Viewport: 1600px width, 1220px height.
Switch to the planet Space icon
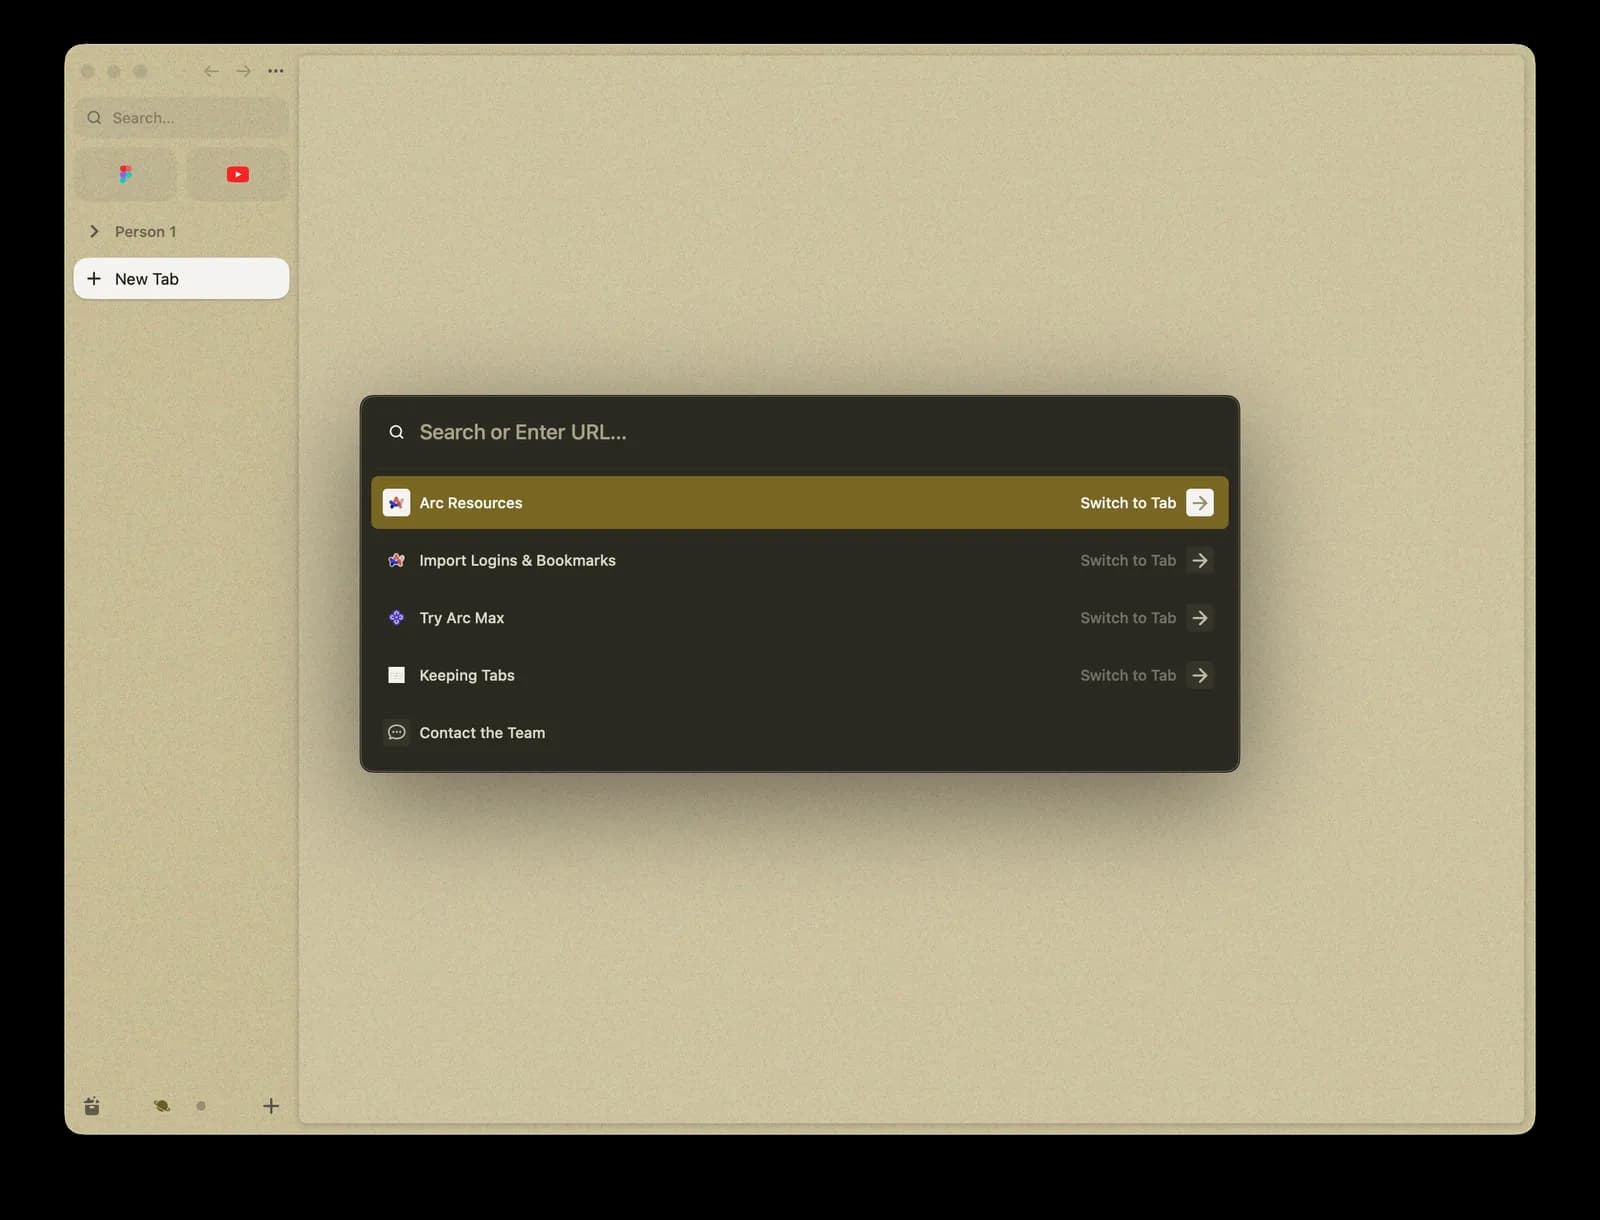coord(161,1105)
